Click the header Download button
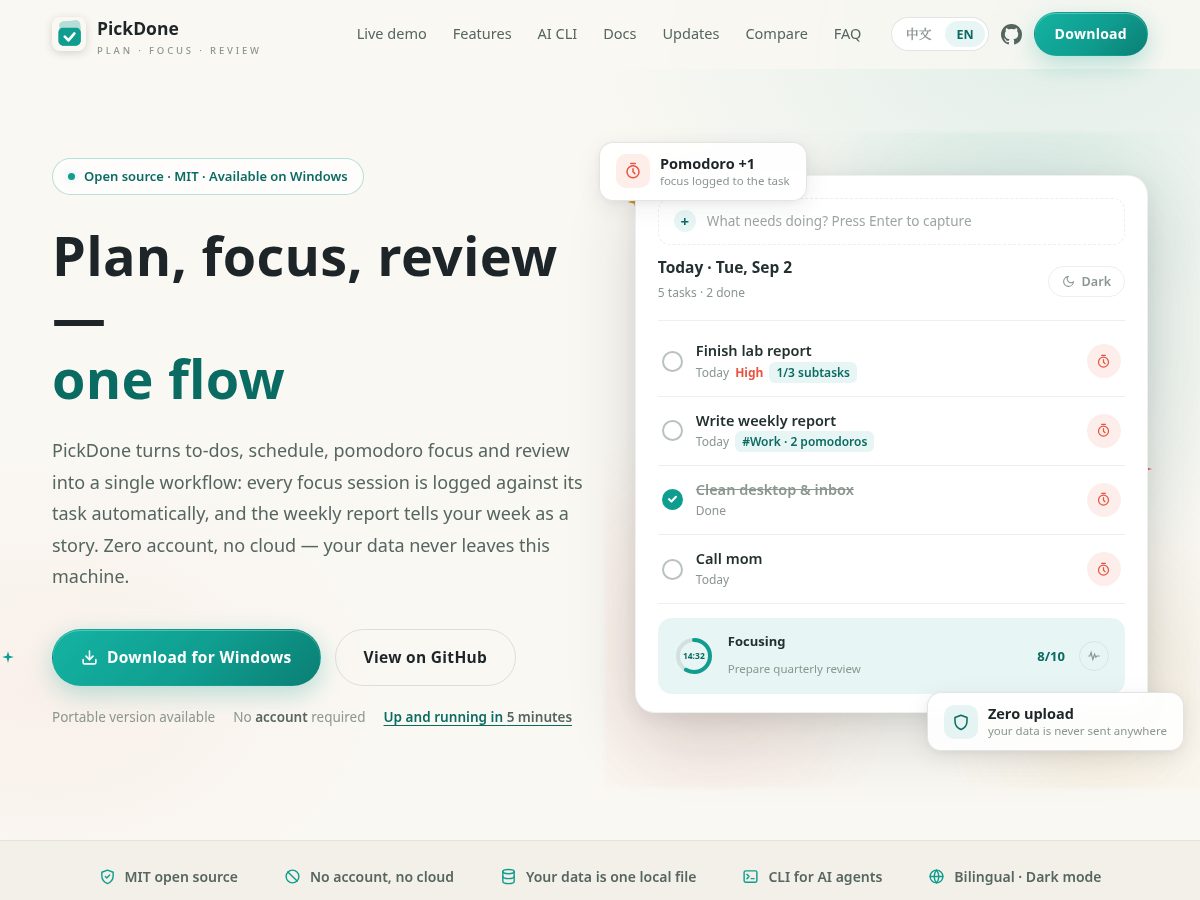1200x900 pixels. coord(1091,34)
